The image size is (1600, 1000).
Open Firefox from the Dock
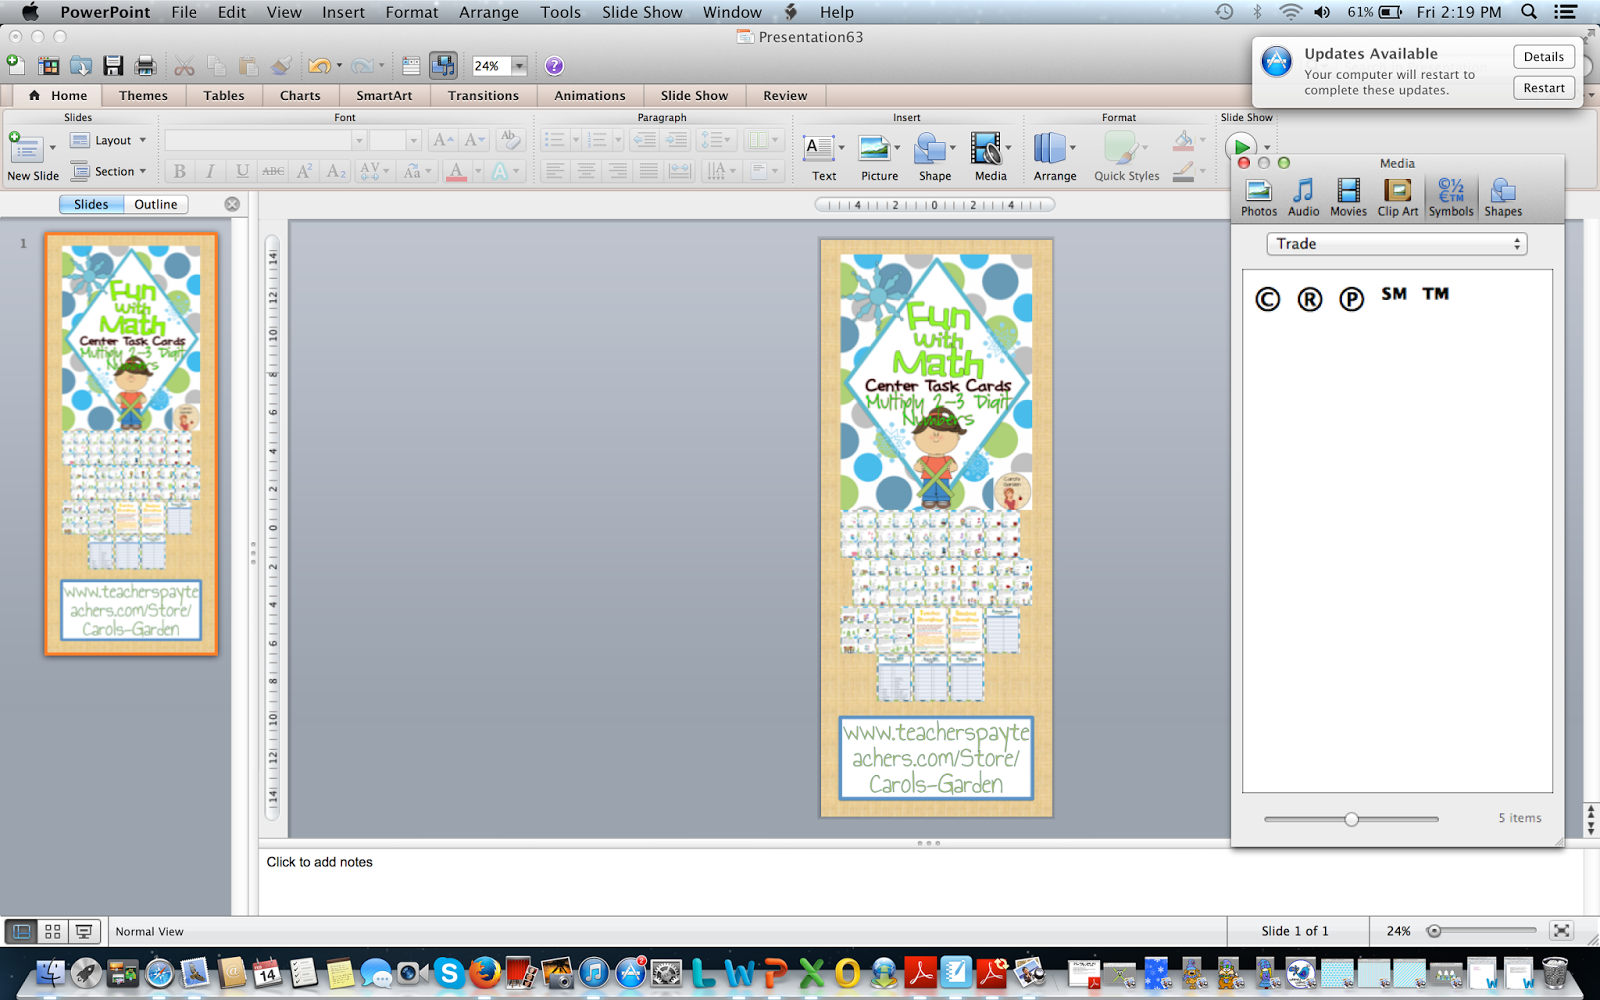click(x=485, y=972)
